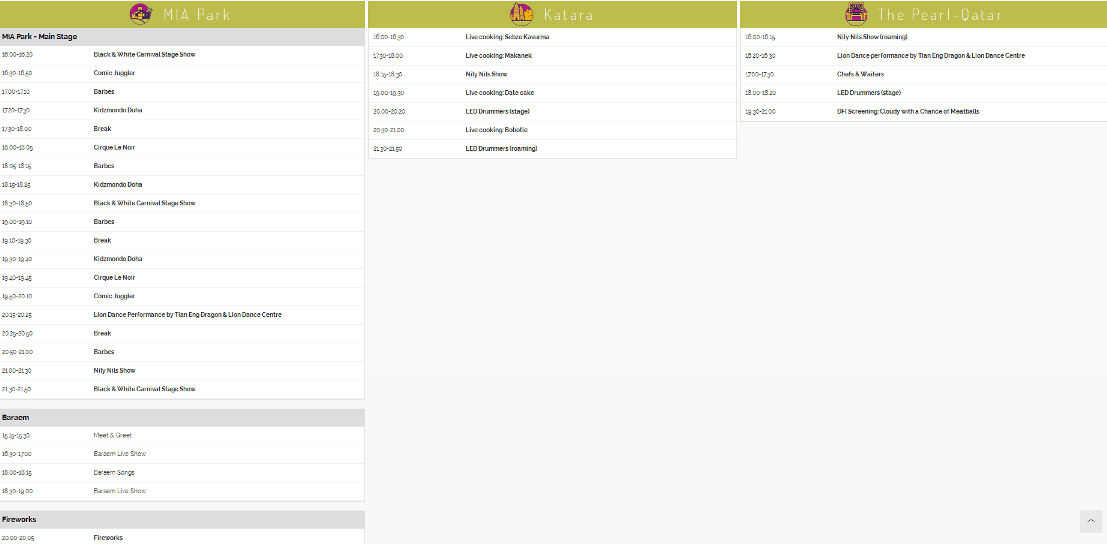This screenshot has width=1107, height=544.
Task: Click the Meet & Greet entry under Baraem
Action: (x=112, y=436)
